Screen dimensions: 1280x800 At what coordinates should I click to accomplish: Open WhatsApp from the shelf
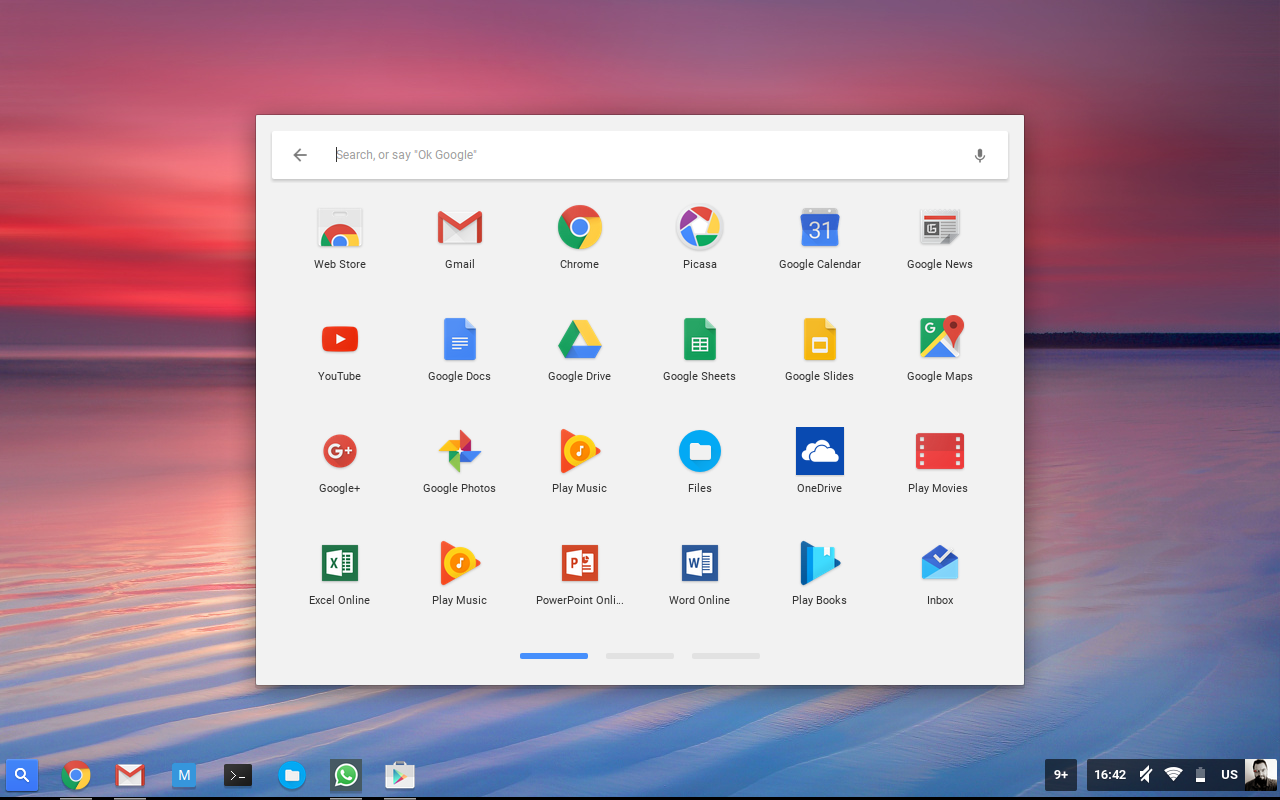[346, 775]
